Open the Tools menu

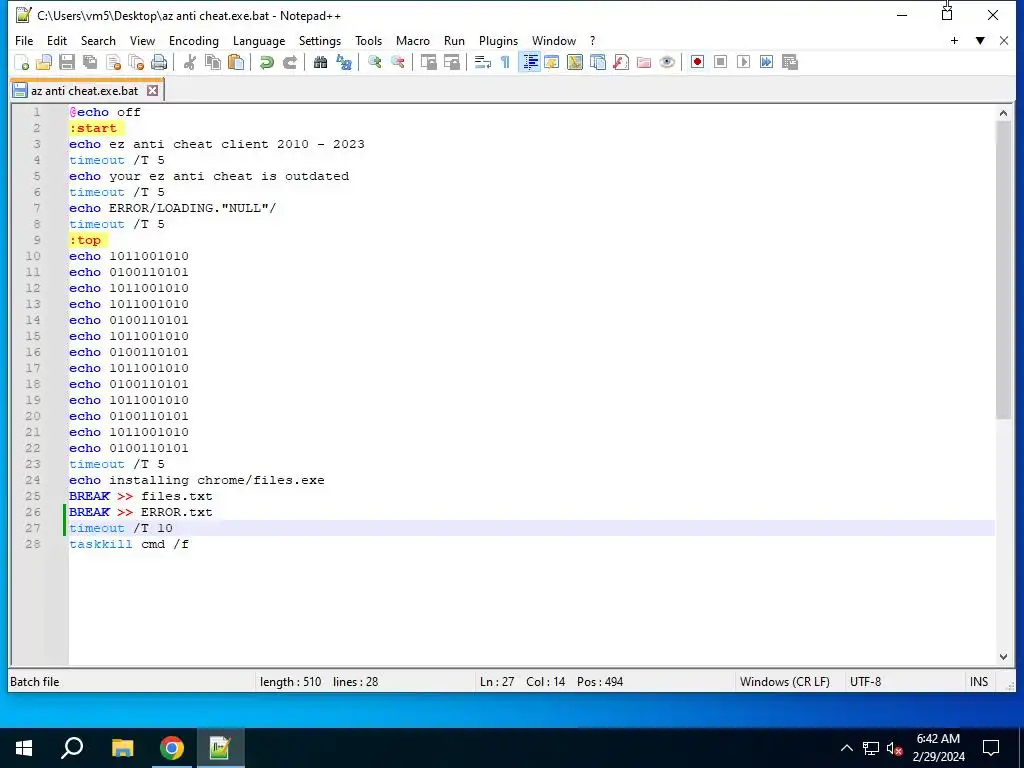[x=368, y=40]
